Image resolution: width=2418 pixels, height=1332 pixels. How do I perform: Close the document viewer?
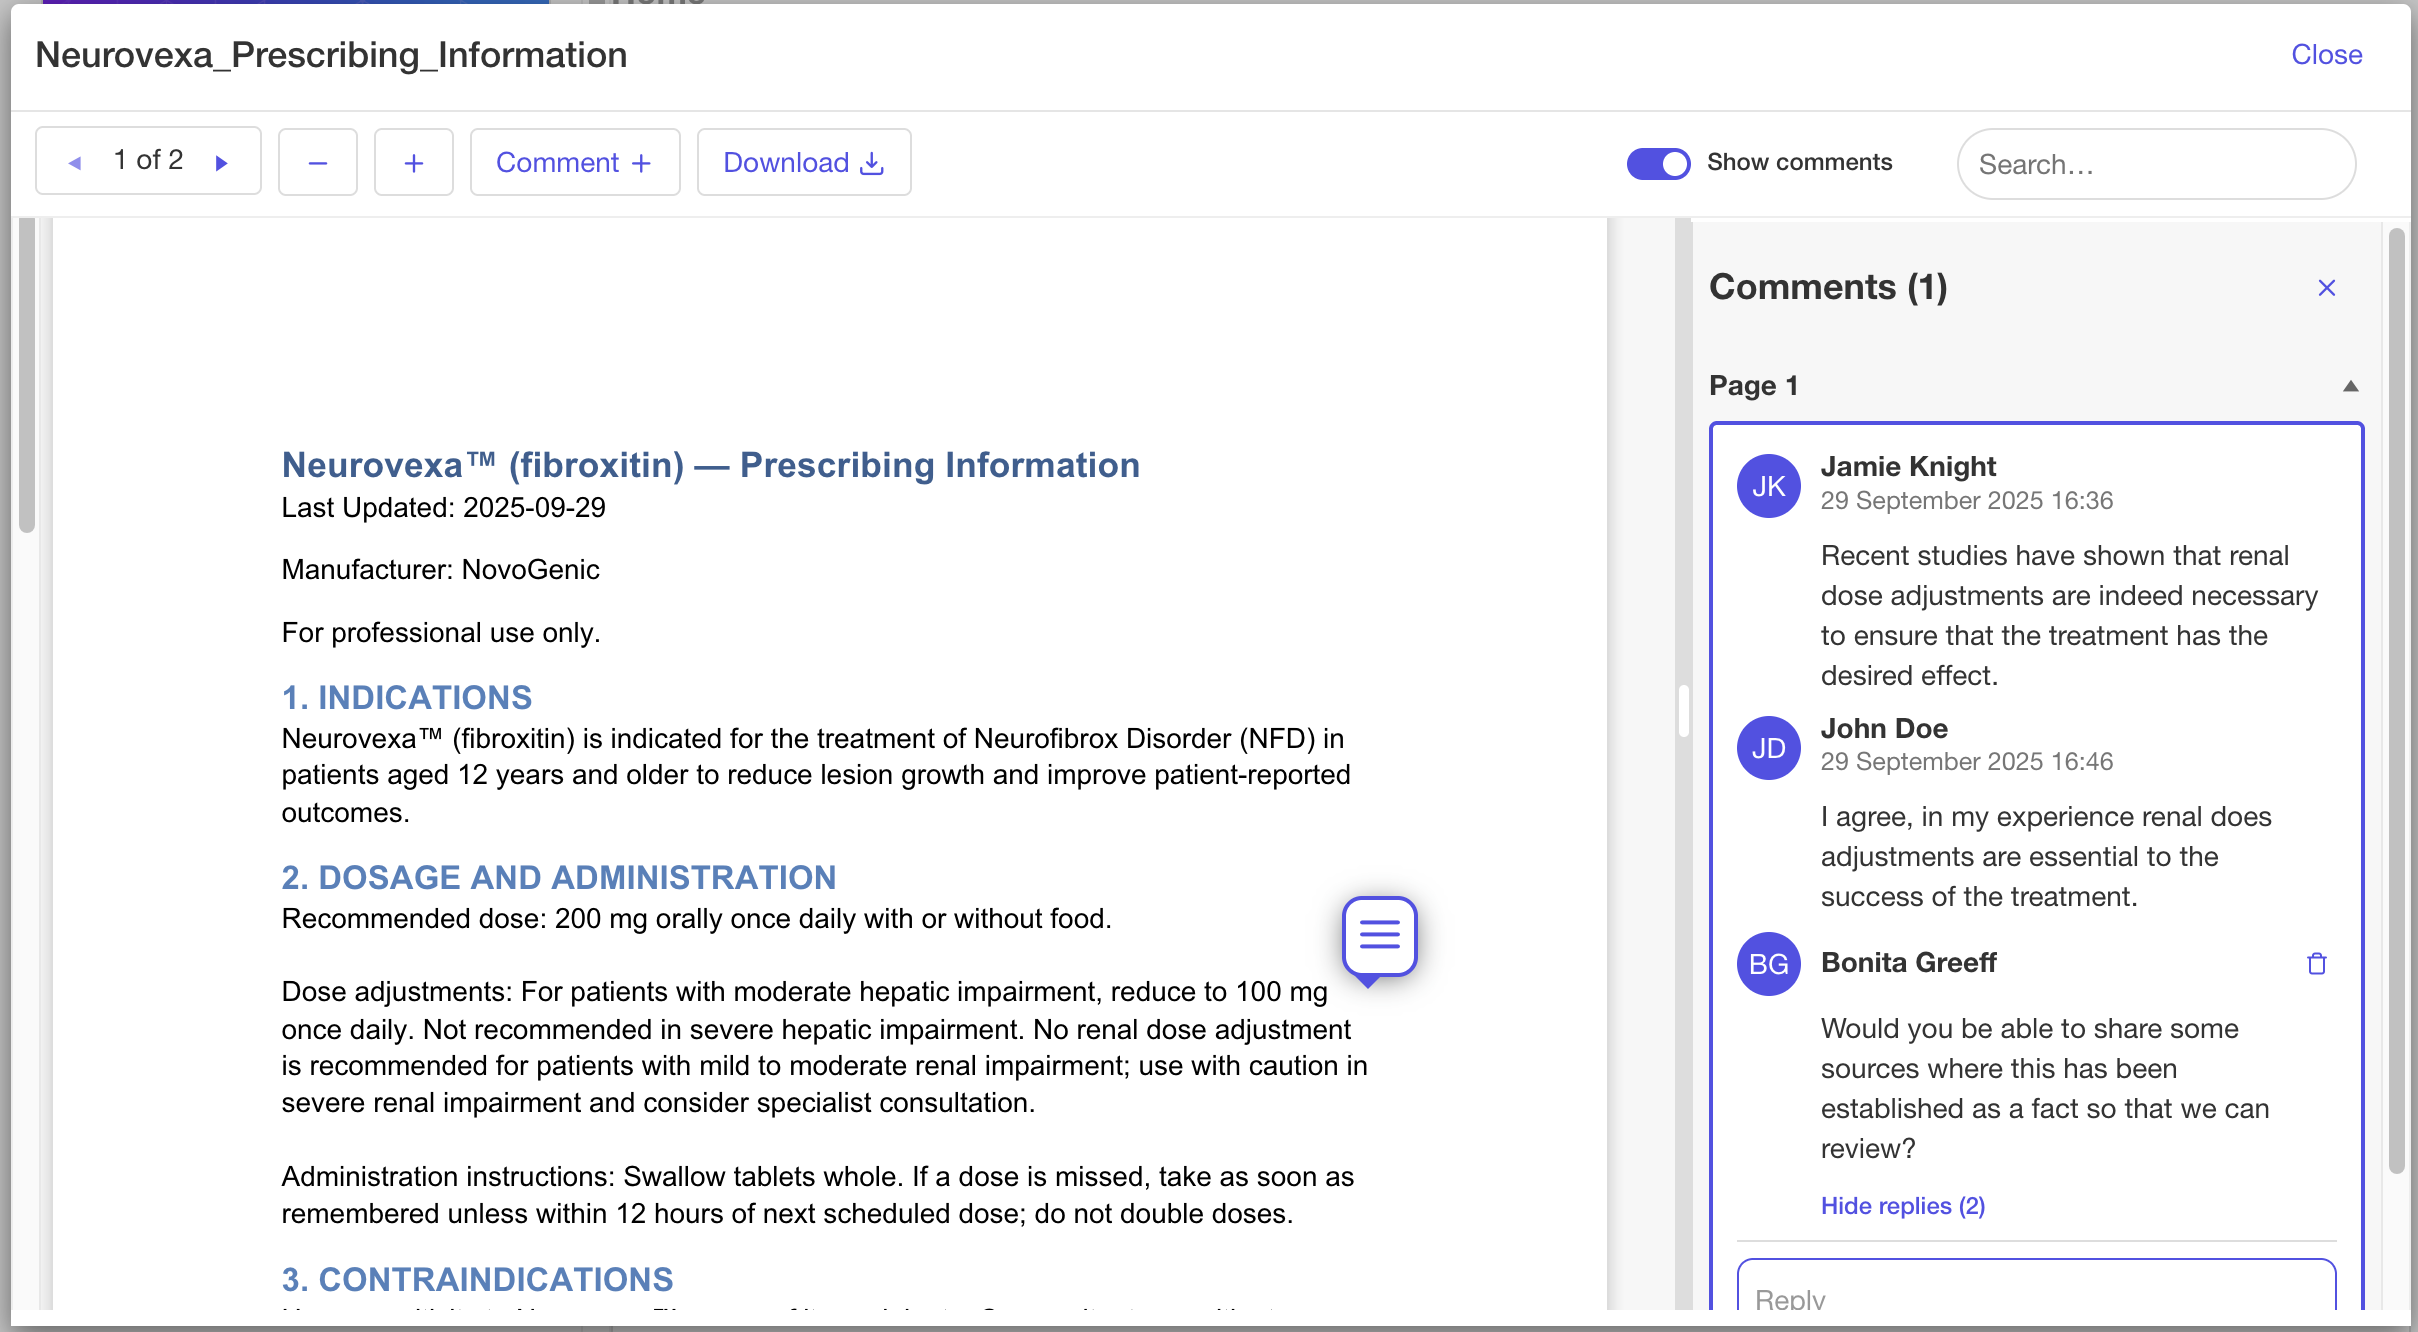pos(2327,55)
